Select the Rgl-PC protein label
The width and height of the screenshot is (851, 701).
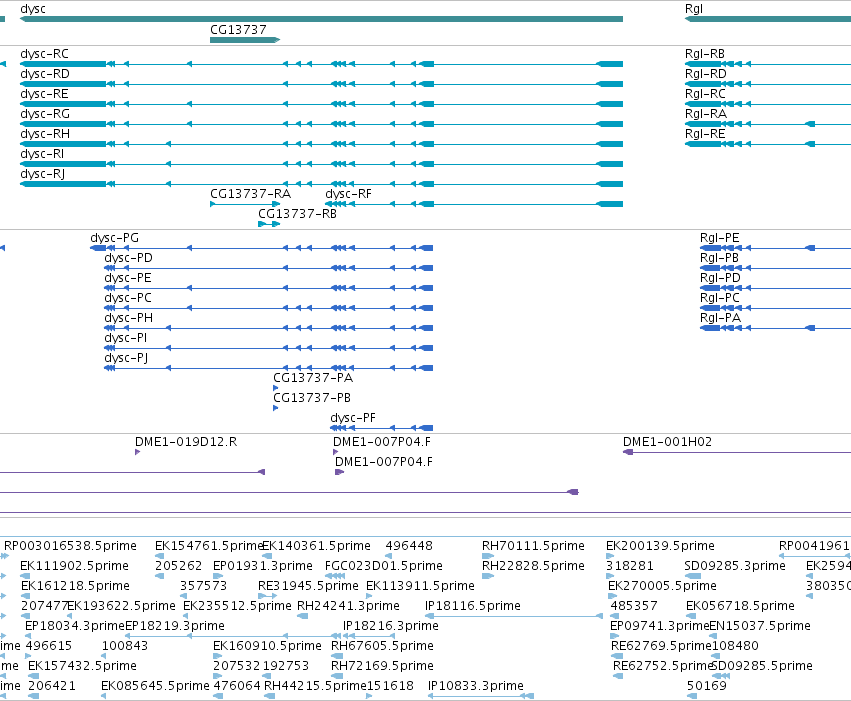pos(720,298)
